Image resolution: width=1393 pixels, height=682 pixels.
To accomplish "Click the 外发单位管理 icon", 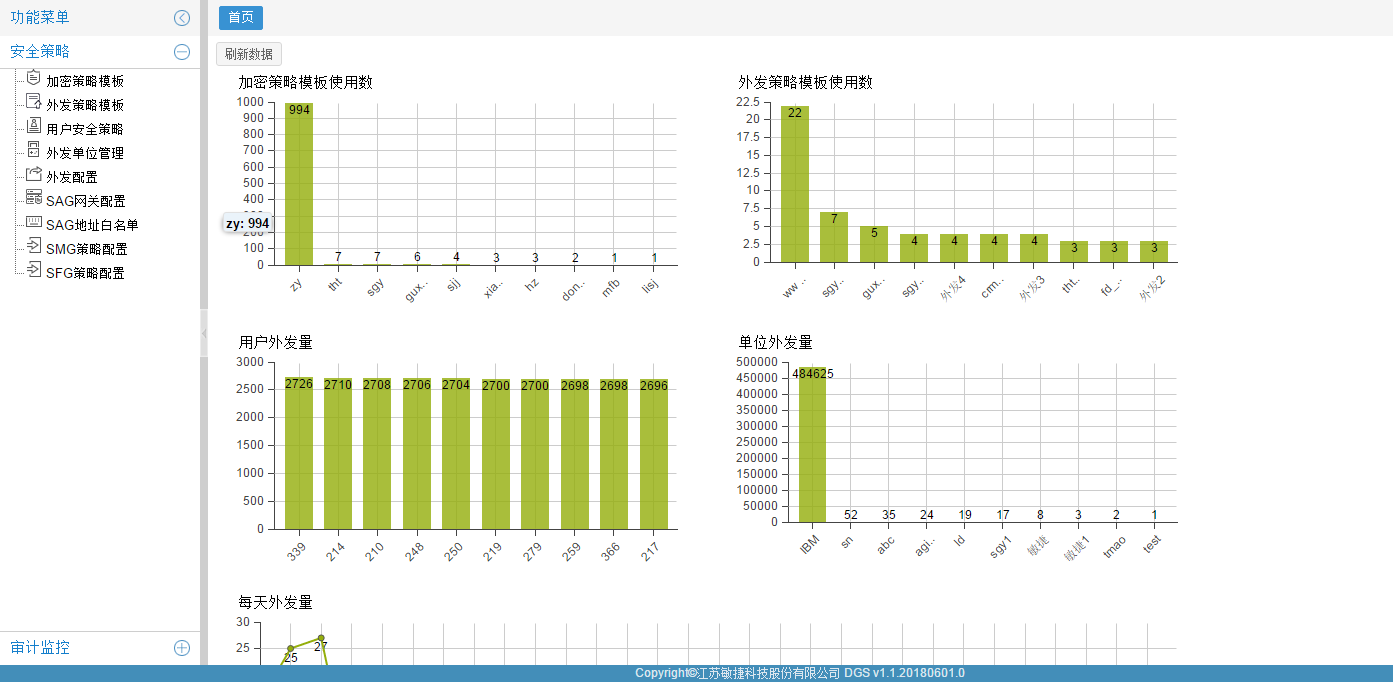I will pos(34,151).
